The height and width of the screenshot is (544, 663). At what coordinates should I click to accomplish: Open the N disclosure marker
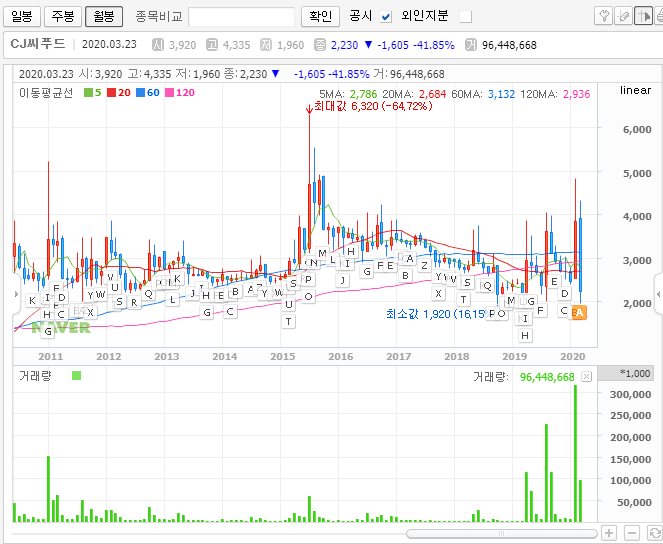[x=314, y=262]
